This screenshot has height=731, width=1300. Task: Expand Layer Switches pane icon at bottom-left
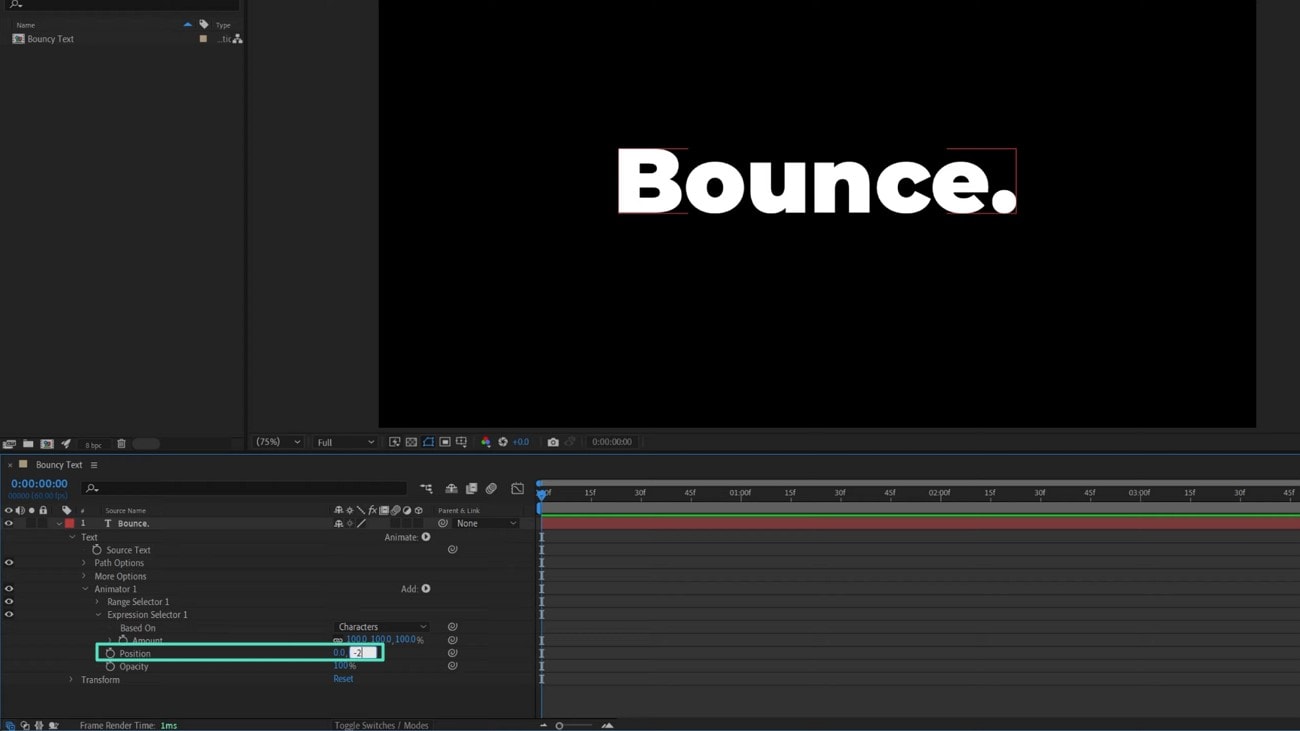tap(10, 725)
